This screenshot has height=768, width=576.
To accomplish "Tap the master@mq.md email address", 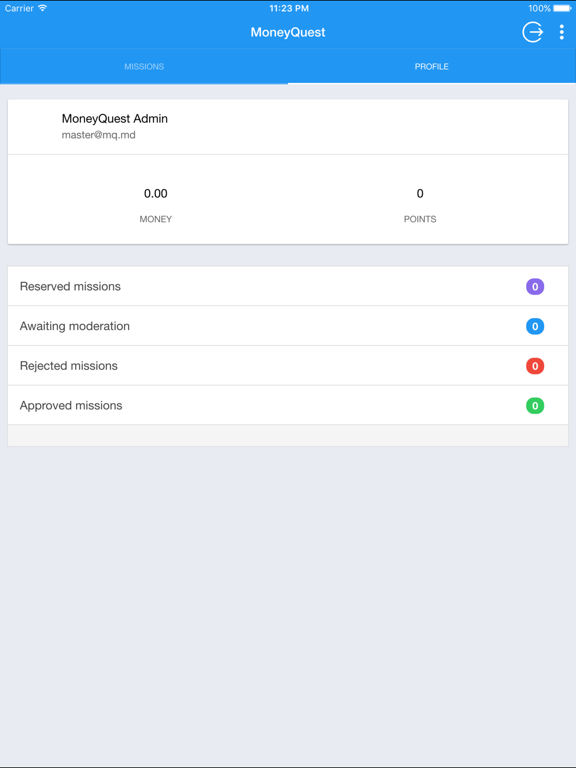I will pos(98,135).
